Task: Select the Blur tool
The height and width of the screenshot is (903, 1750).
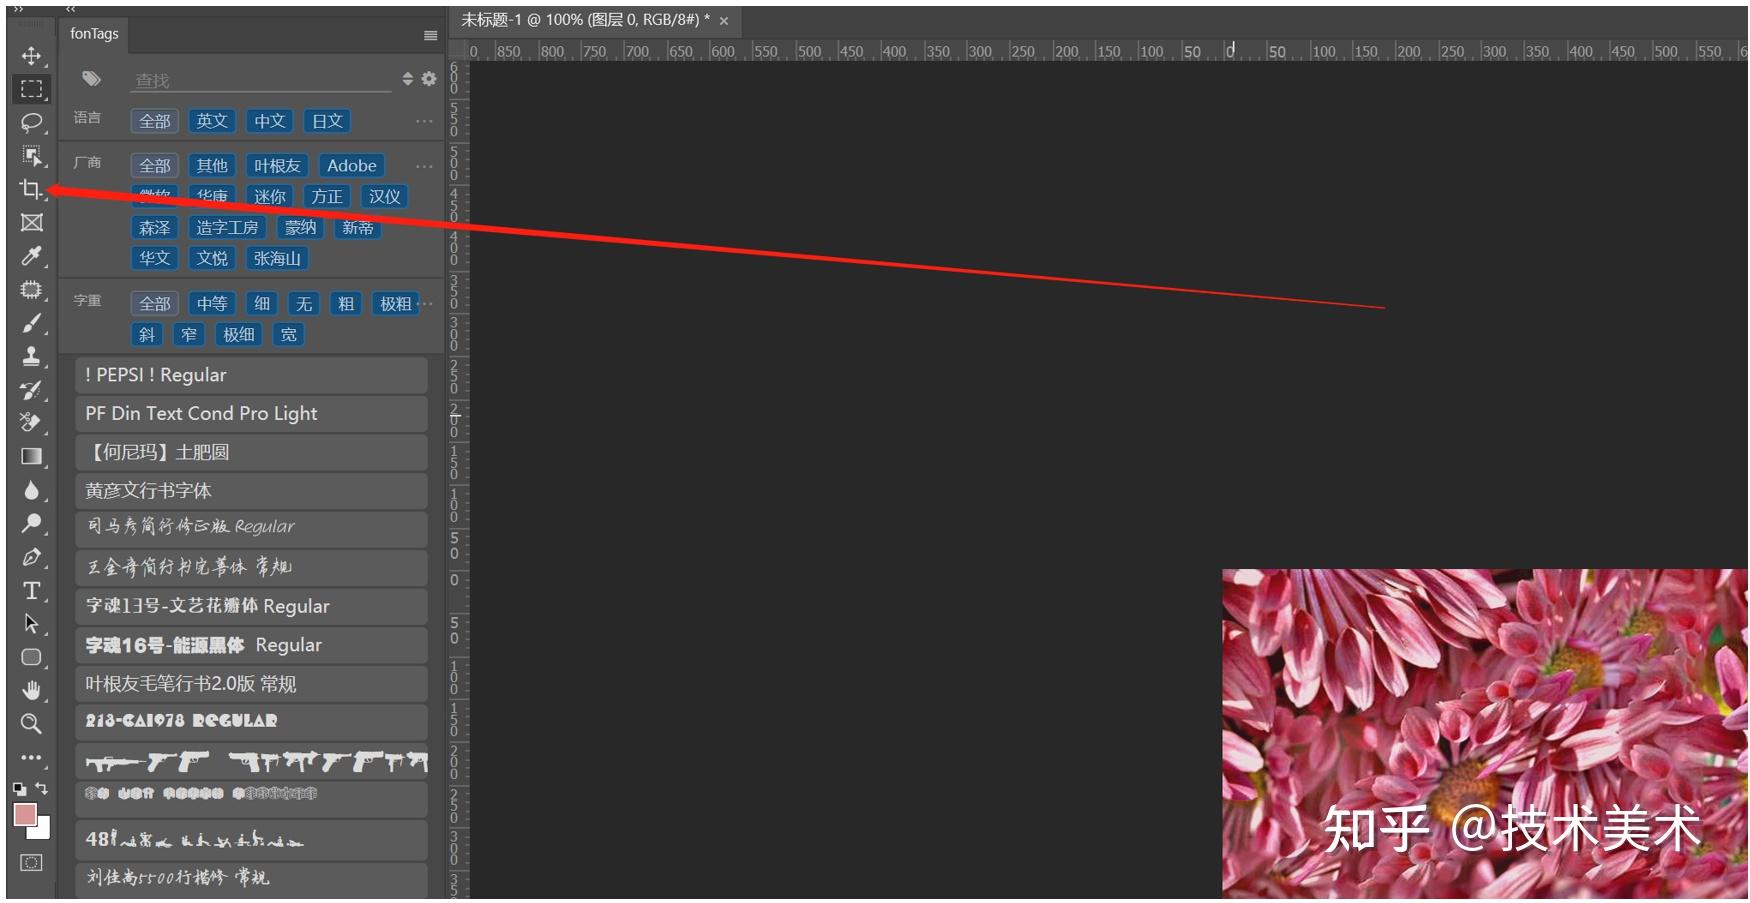Action: [31, 490]
